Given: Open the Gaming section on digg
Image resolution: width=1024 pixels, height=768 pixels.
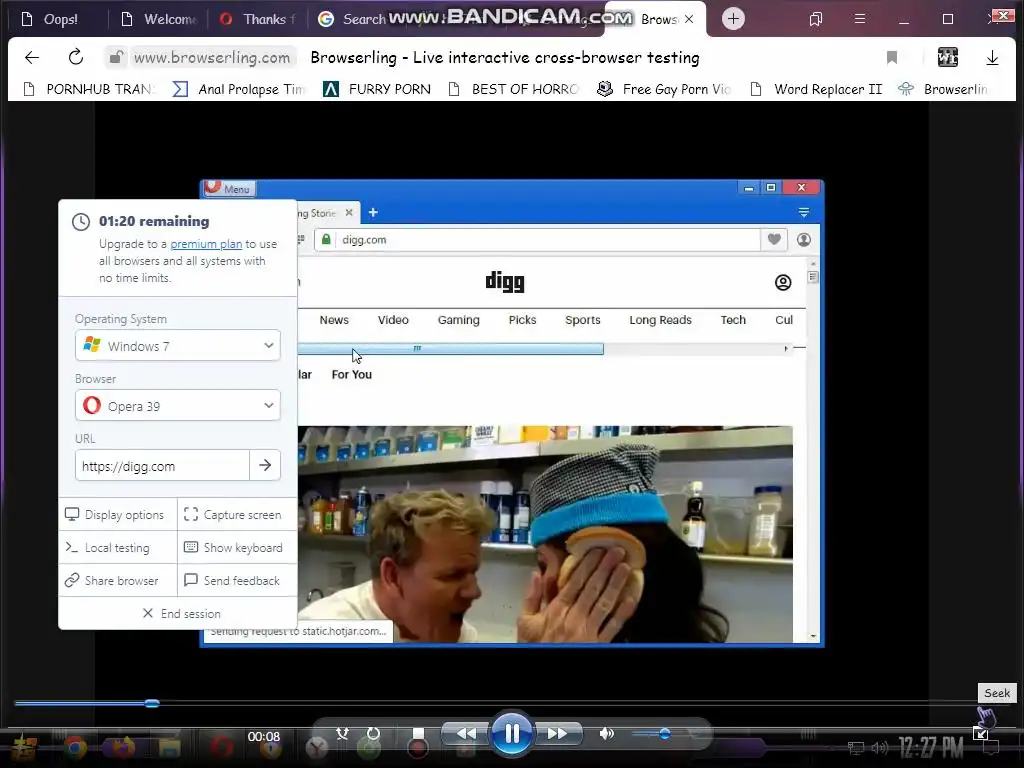Looking at the screenshot, I should (x=458, y=320).
